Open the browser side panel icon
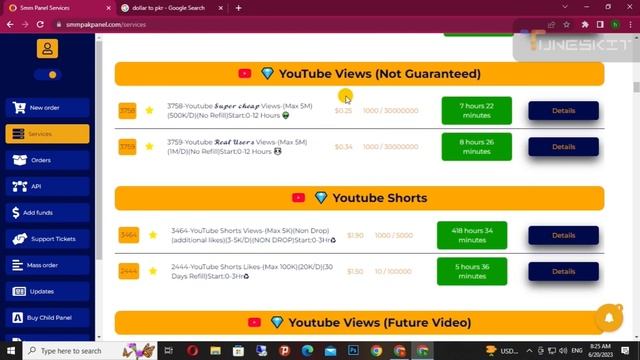This screenshot has width=640, height=360. [600, 24]
